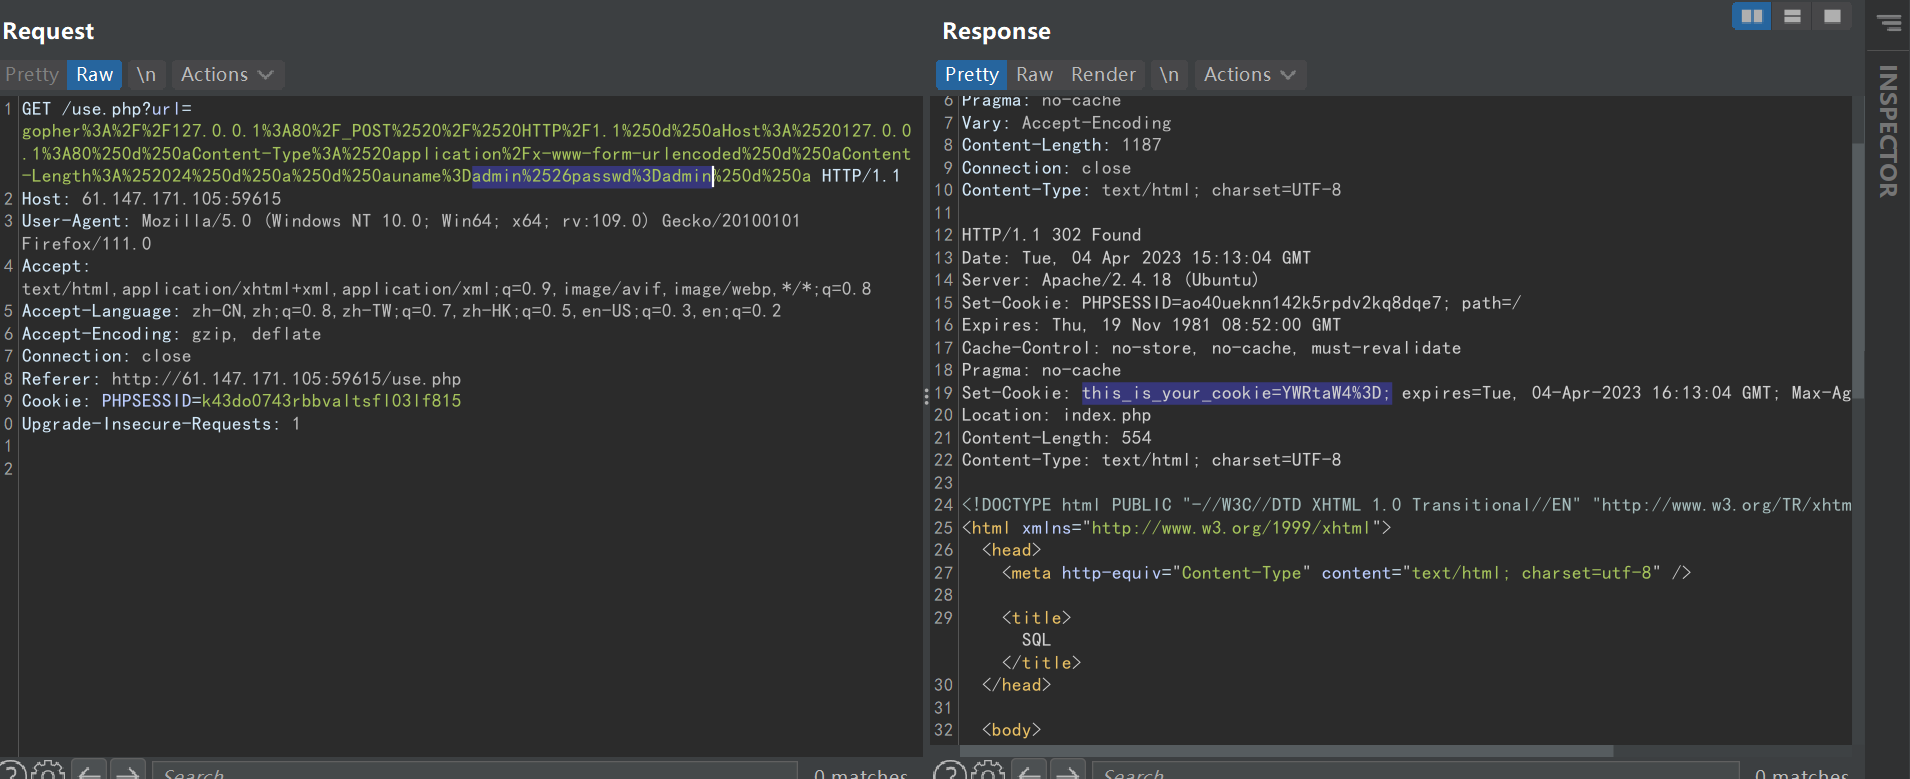The height and width of the screenshot is (779, 1910).
Task: Click the PHPSESSID cookie value in Request
Action: point(332,401)
